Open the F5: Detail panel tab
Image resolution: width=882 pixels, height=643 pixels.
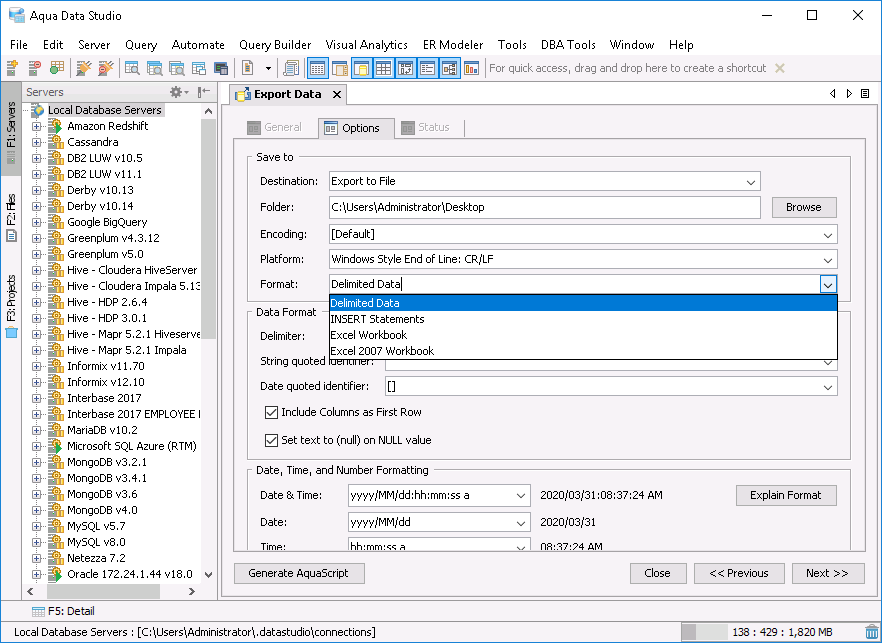point(63,611)
